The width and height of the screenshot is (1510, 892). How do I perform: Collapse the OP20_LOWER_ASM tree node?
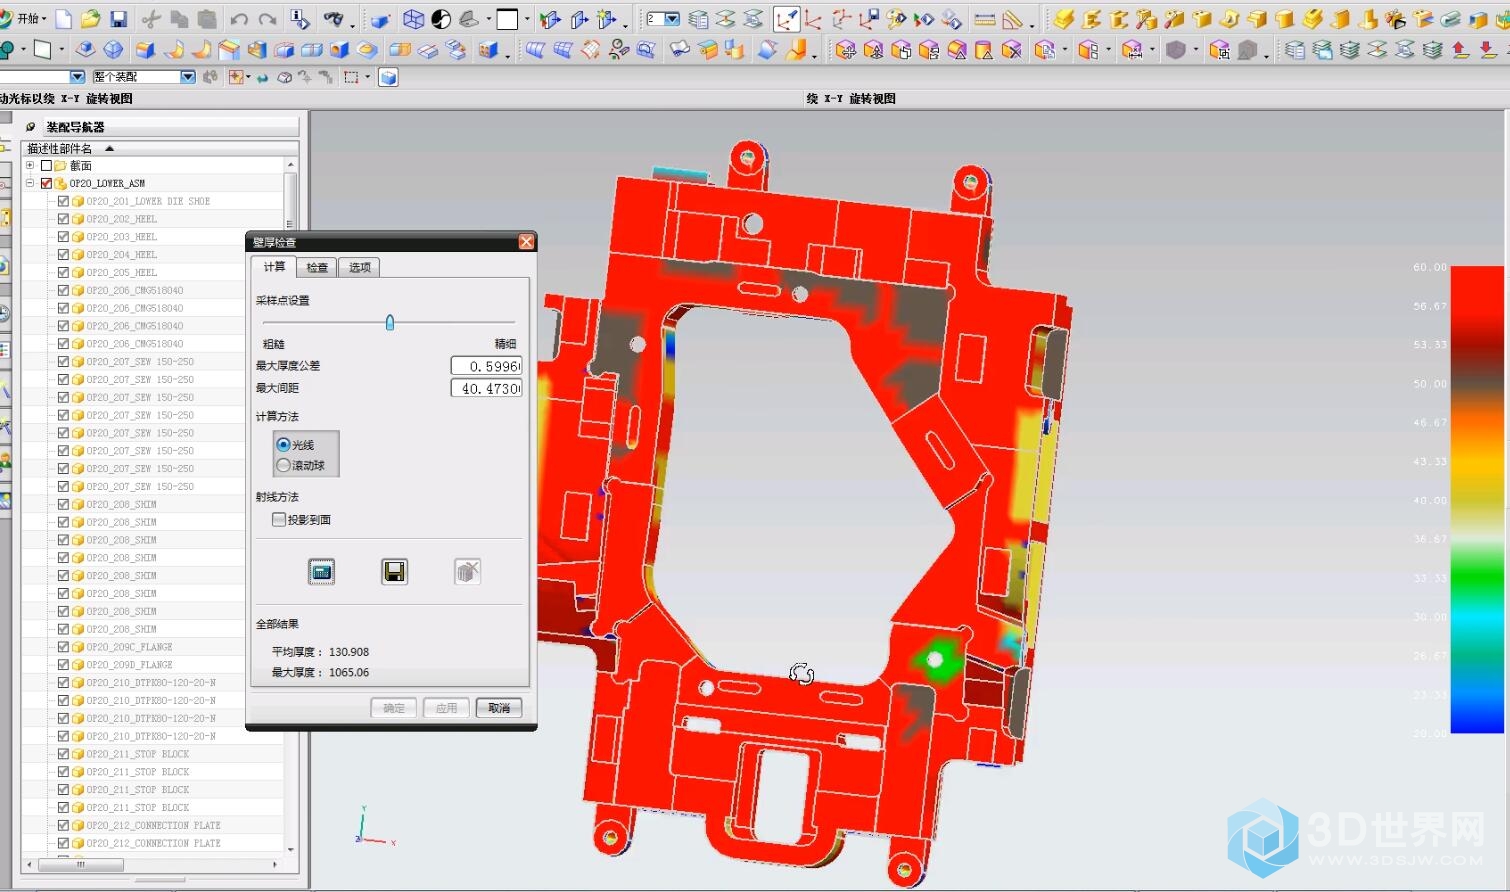pos(30,183)
